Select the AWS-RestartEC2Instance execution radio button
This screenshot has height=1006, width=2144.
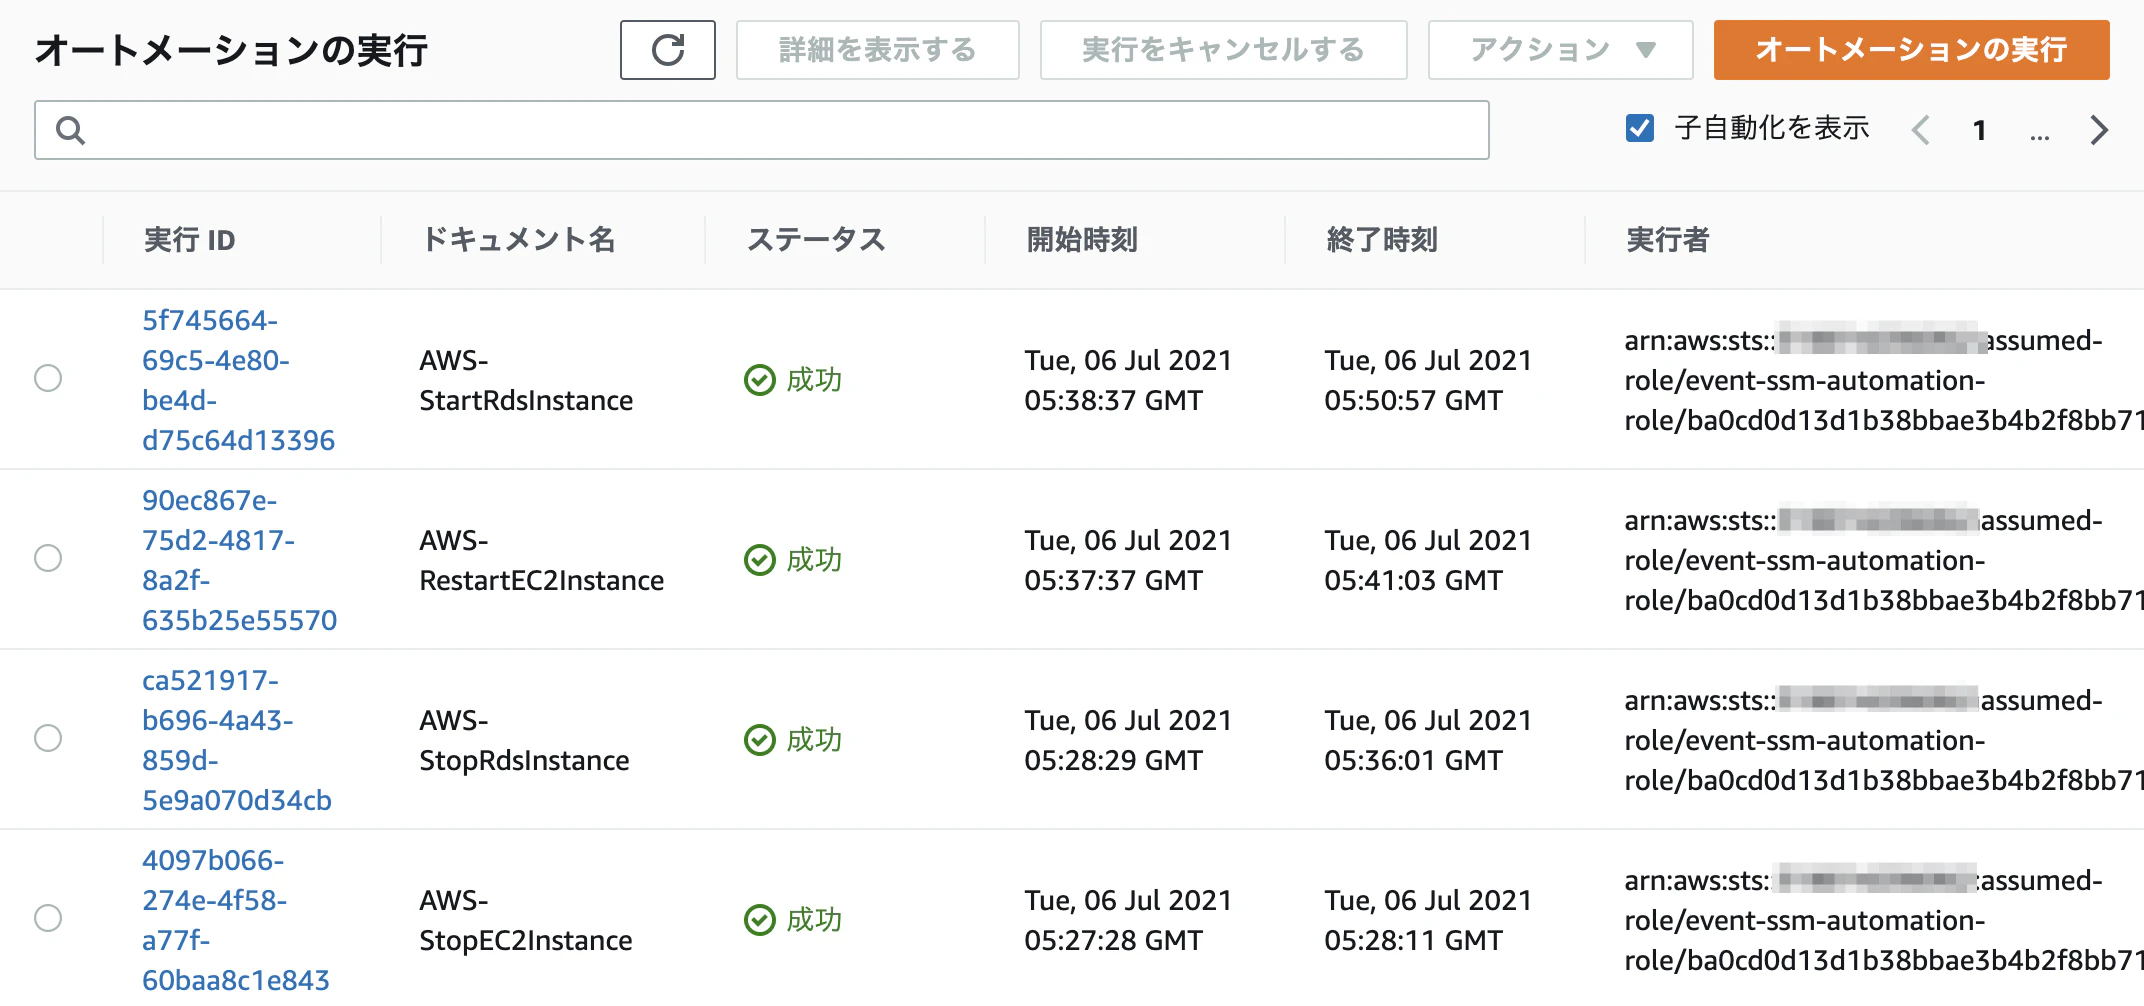coord(48,558)
